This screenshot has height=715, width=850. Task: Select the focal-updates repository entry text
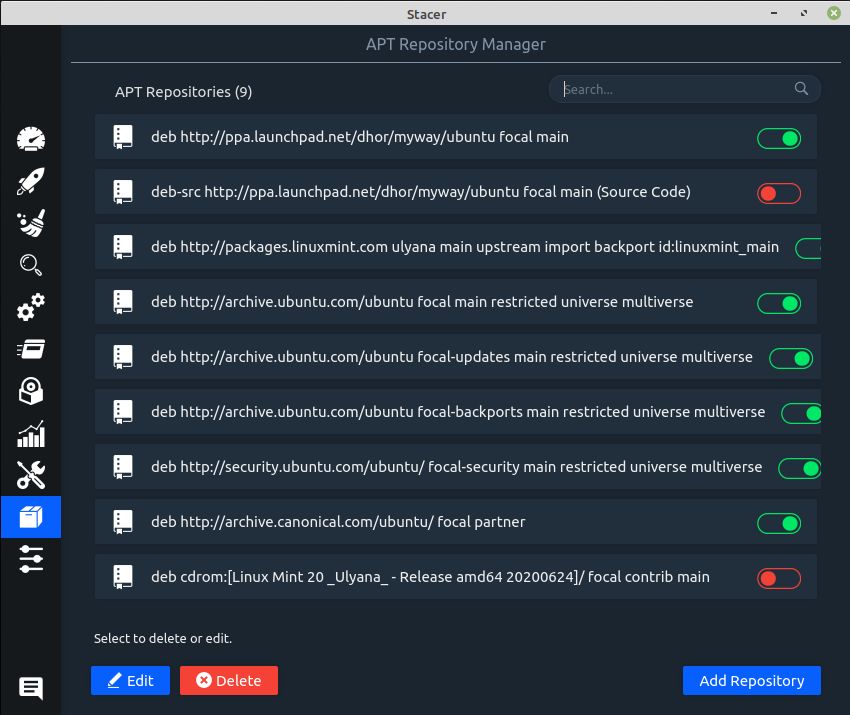(x=452, y=357)
